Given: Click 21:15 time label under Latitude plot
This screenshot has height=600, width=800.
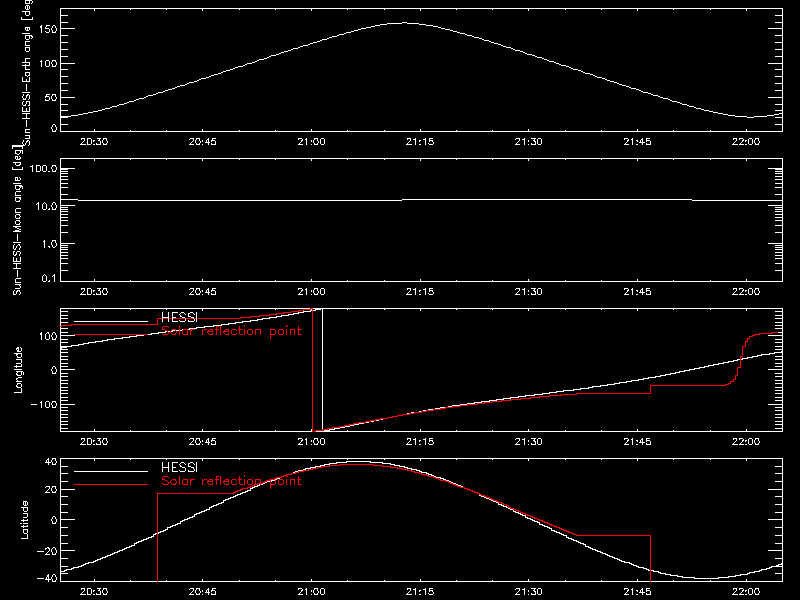Looking at the screenshot, I should click(x=420, y=592).
